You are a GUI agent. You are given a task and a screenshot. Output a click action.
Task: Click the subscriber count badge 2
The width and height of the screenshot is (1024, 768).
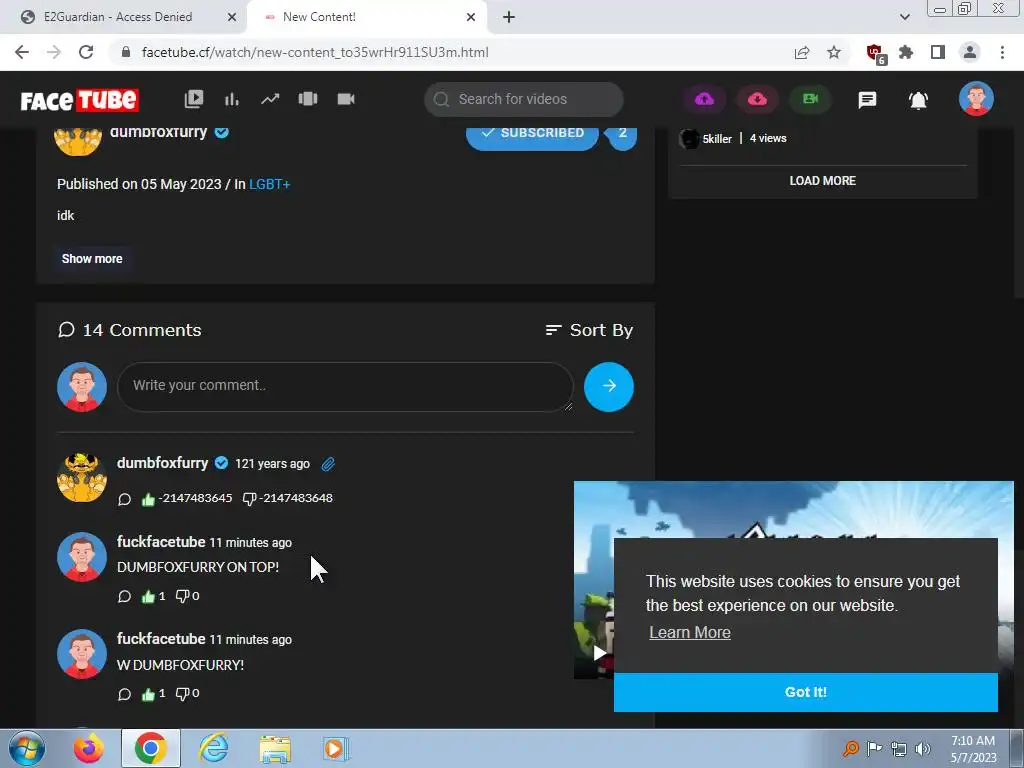tap(622, 135)
